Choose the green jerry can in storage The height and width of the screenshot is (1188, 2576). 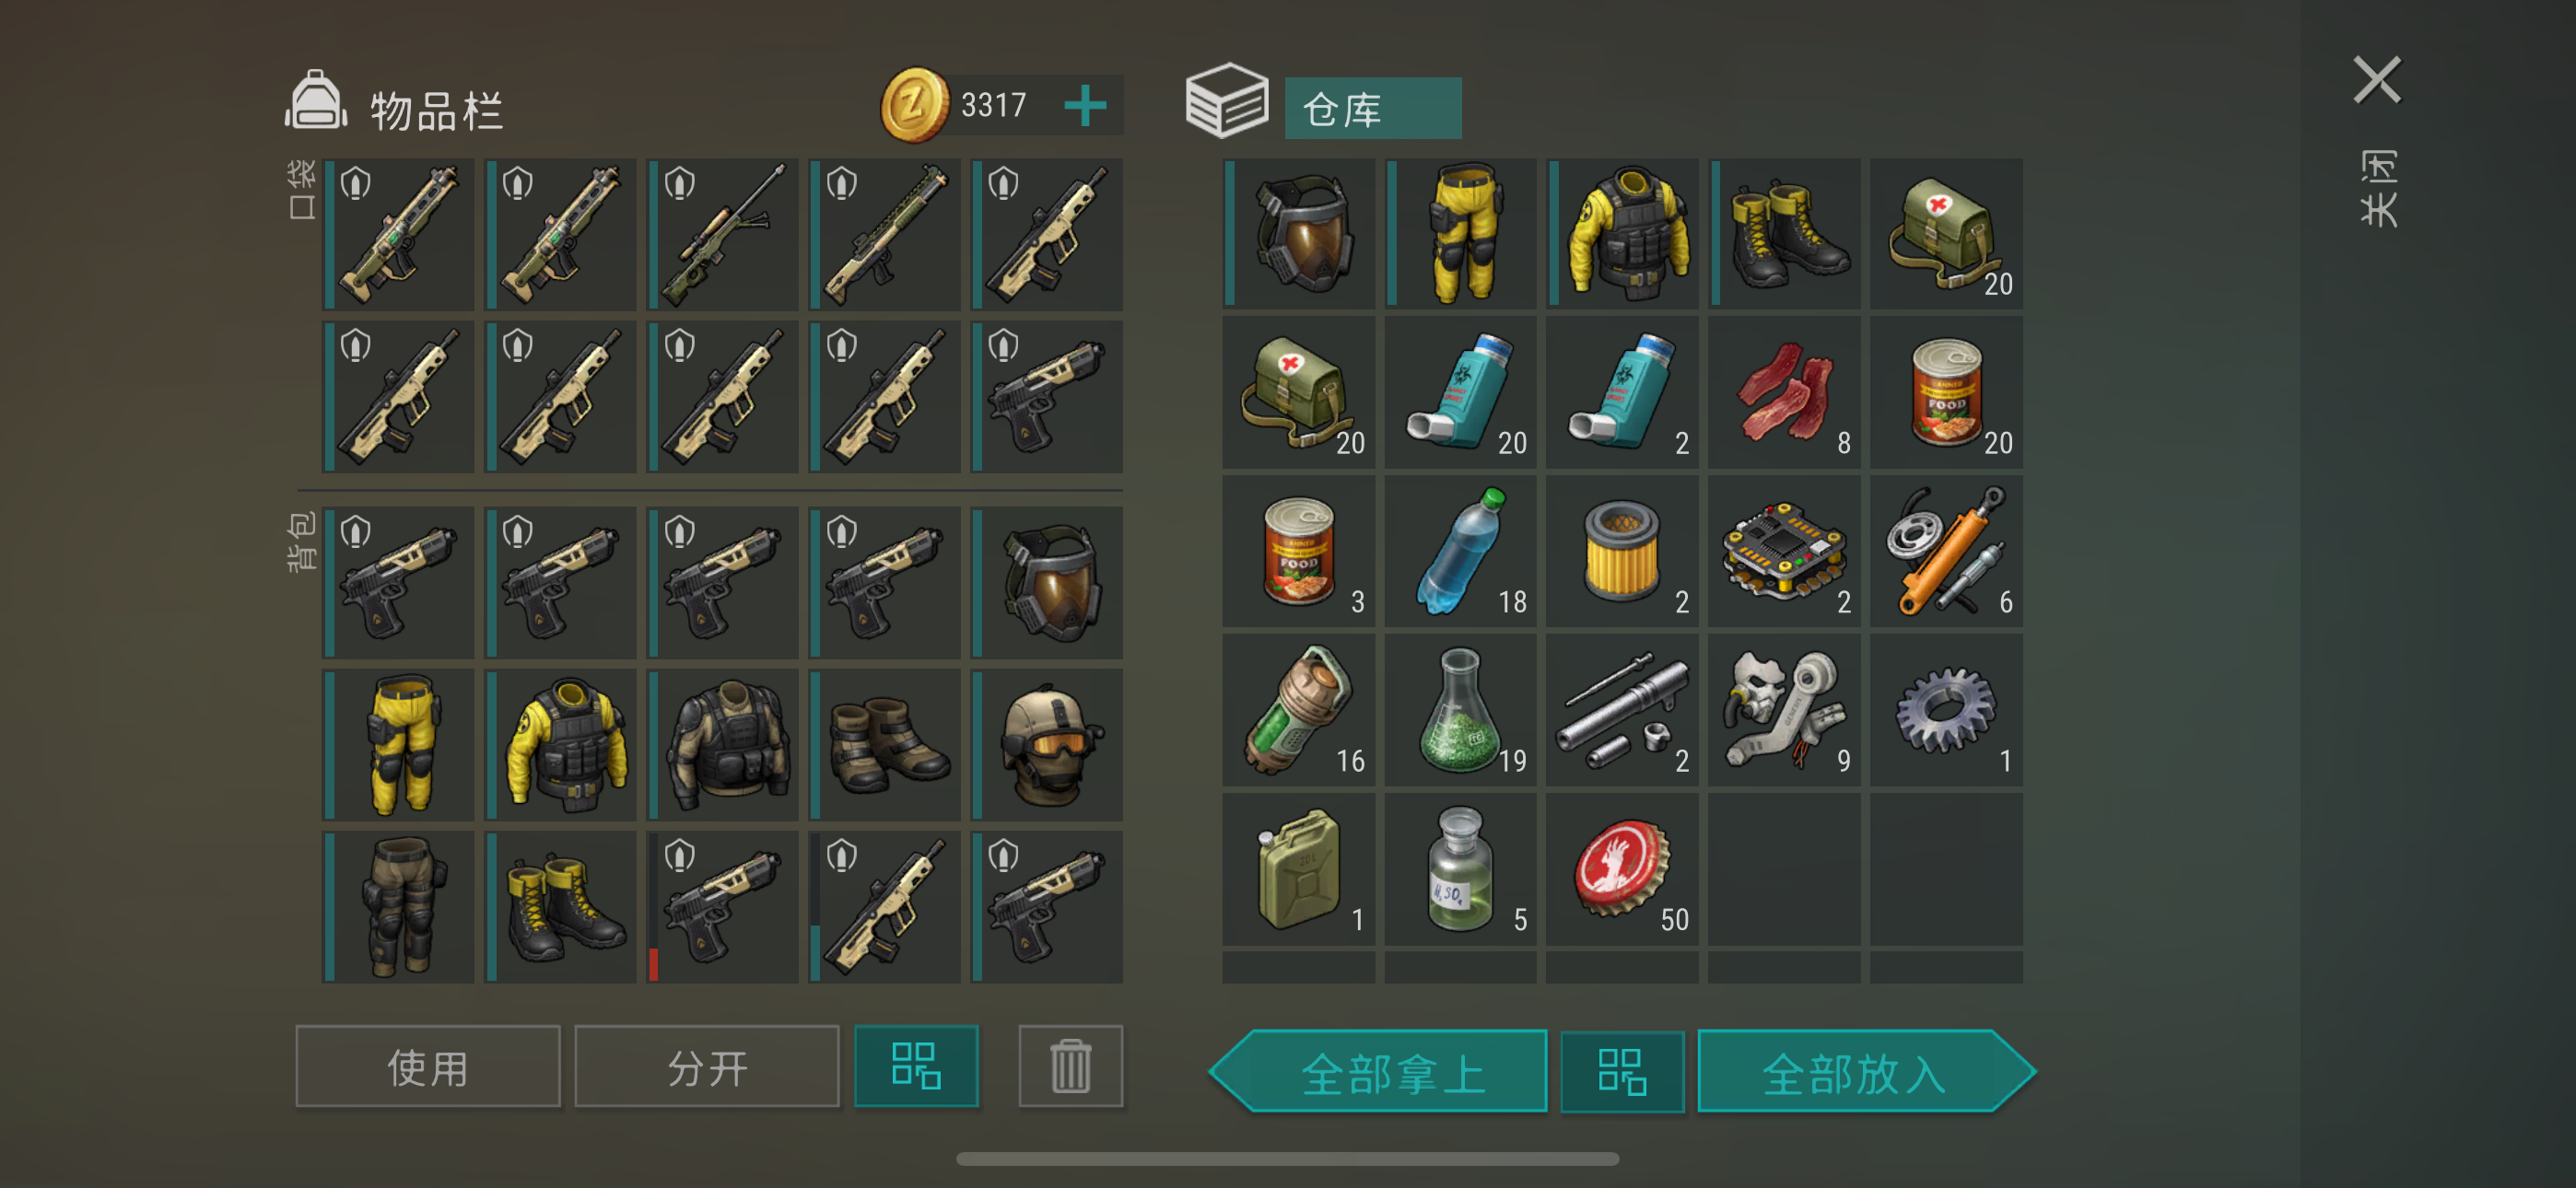pos(1298,869)
